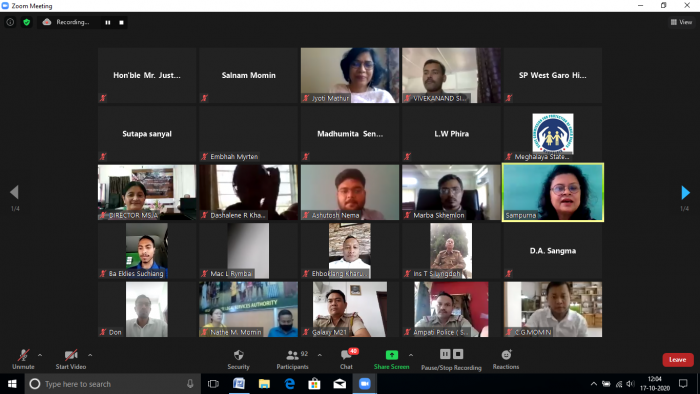Click the Sutapa sanyal participant name
The width and height of the screenshot is (700, 394).
click(x=147, y=134)
